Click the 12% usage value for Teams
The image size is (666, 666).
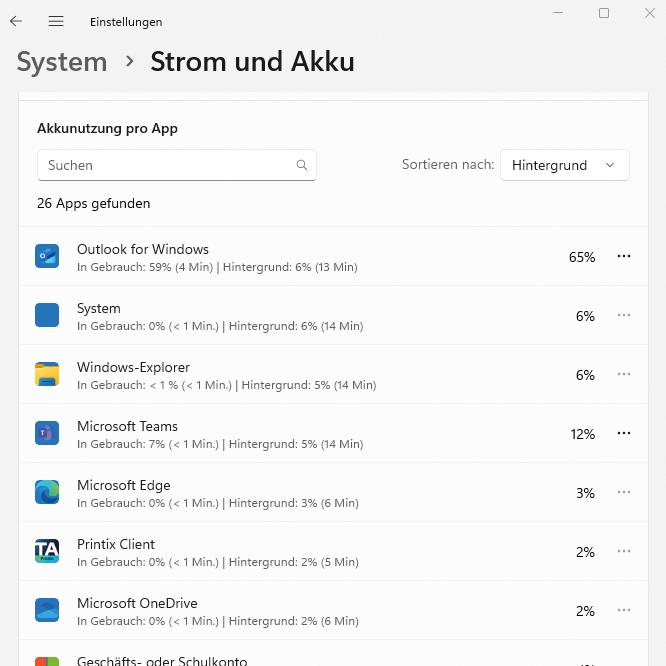[x=583, y=434]
